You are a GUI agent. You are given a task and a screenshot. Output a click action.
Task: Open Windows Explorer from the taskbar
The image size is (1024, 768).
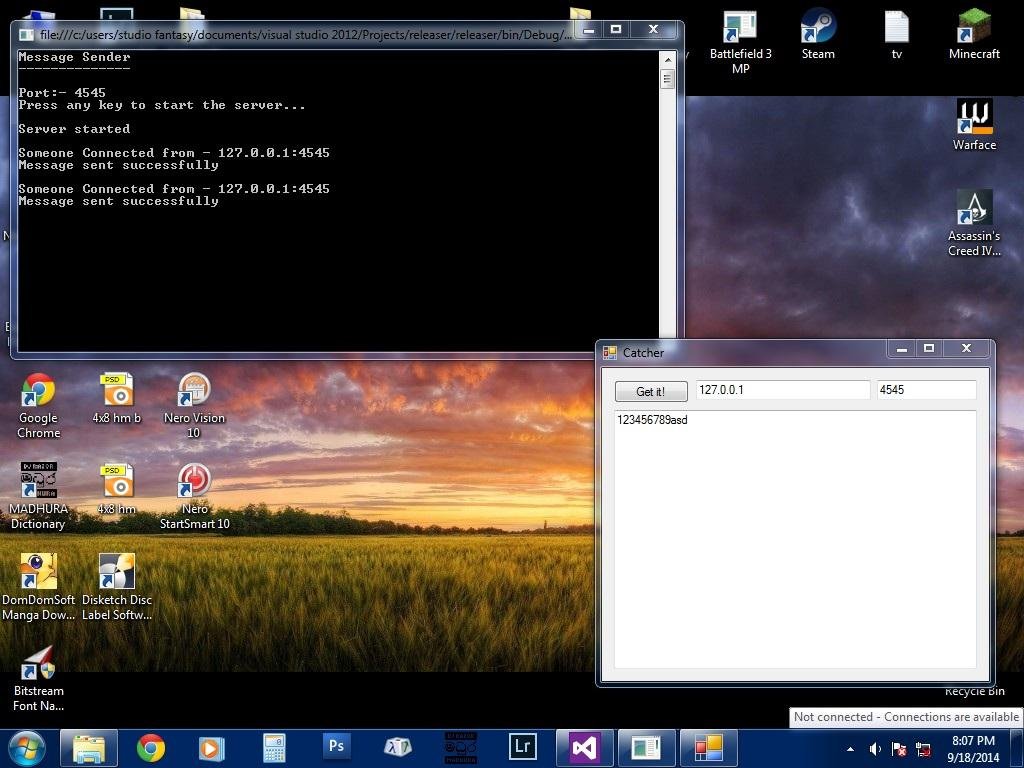coord(89,748)
